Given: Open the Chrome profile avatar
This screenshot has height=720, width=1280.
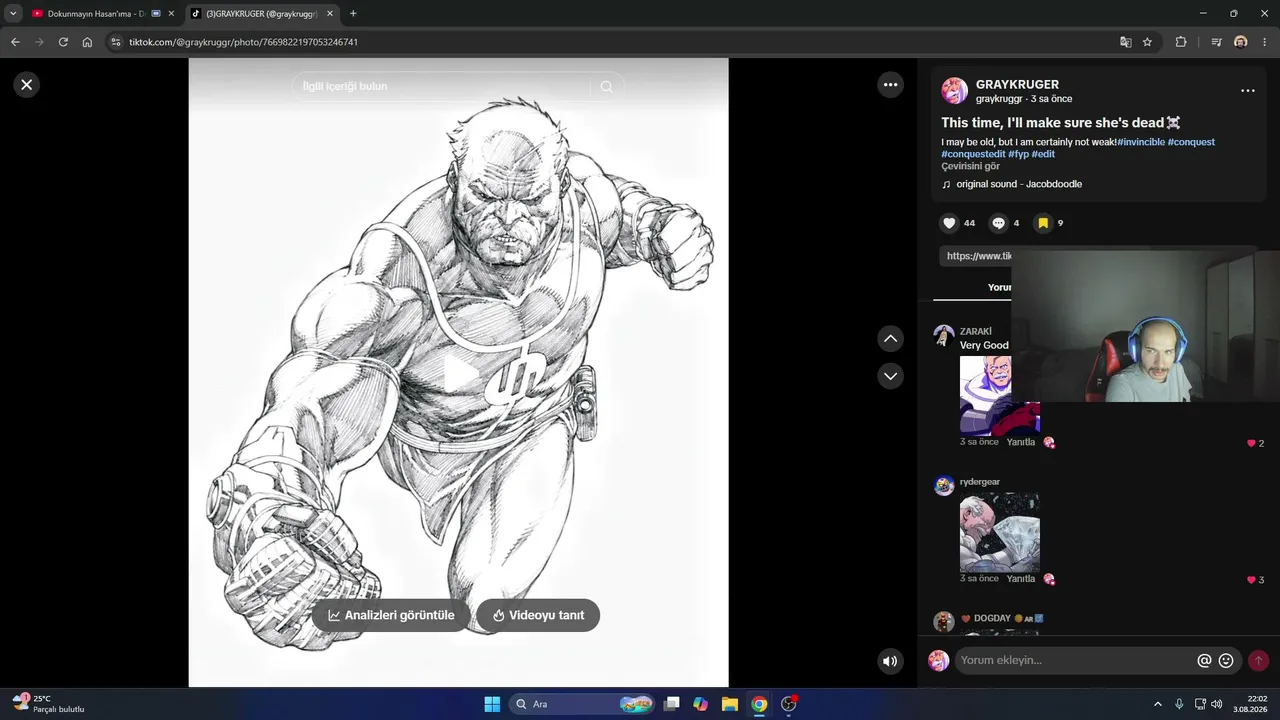Looking at the screenshot, I should click(x=1241, y=42).
